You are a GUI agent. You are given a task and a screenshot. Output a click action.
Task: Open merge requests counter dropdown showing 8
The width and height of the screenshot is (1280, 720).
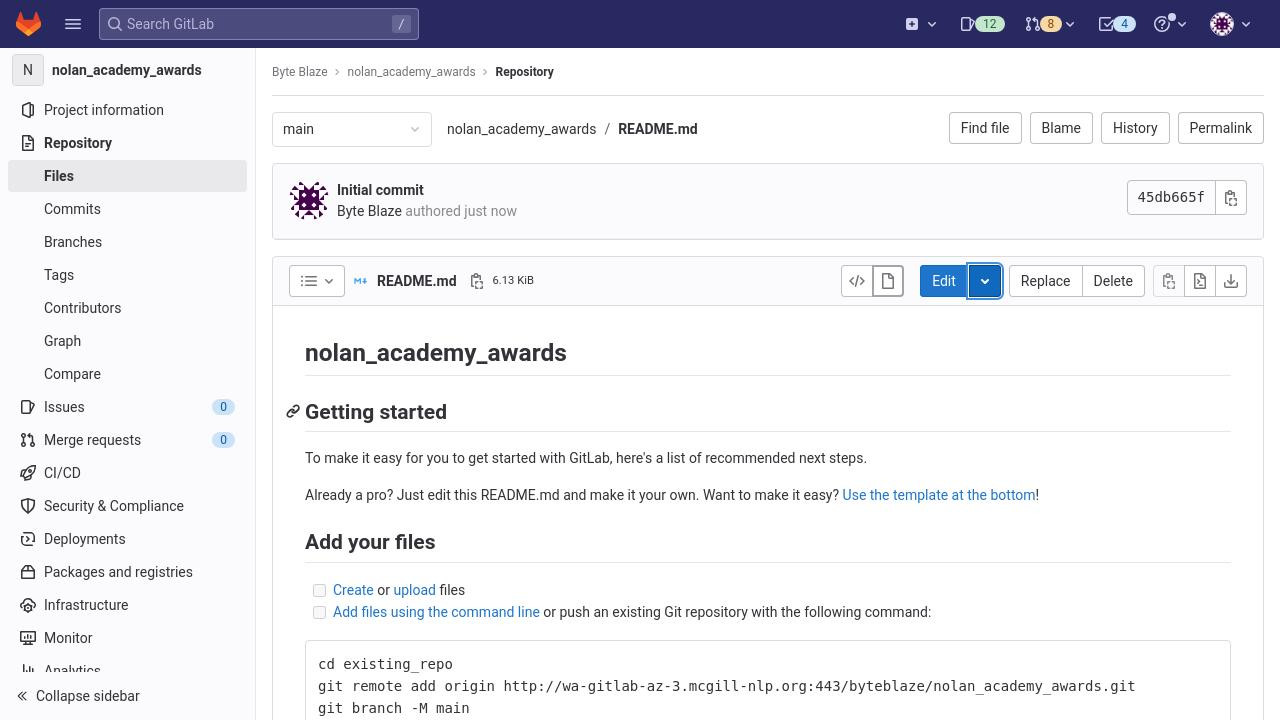(1049, 24)
